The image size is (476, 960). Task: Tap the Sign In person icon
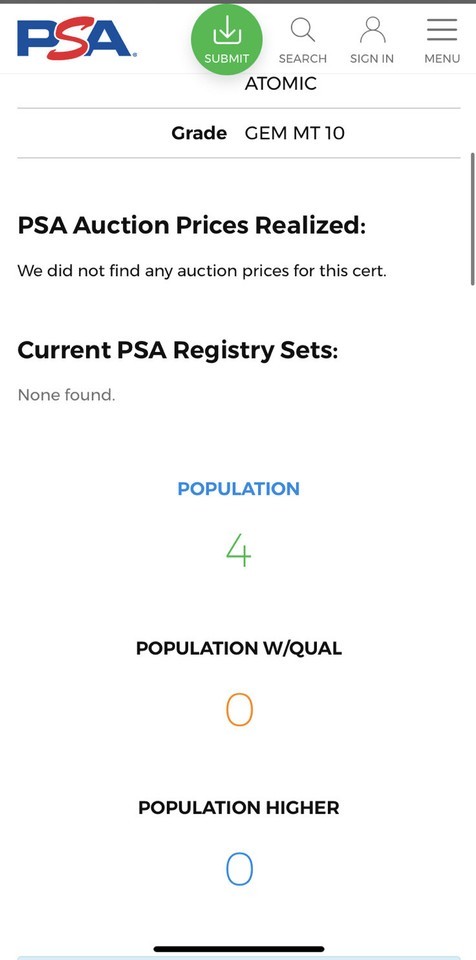coord(372,30)
